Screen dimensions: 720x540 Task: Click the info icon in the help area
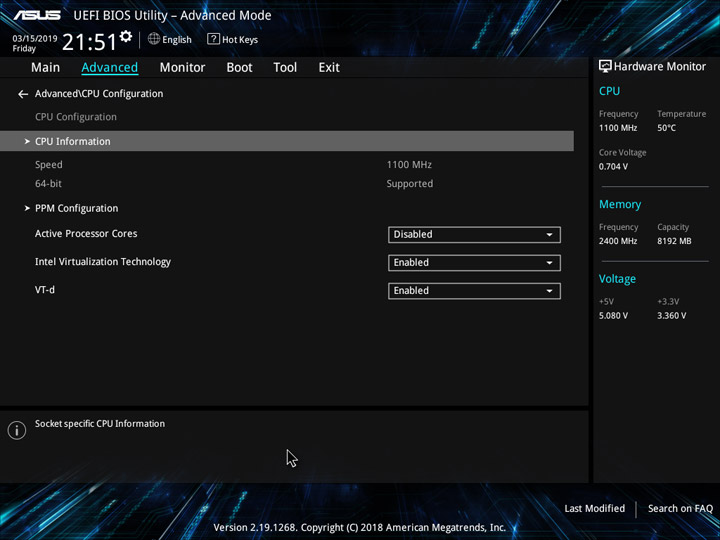17,430
